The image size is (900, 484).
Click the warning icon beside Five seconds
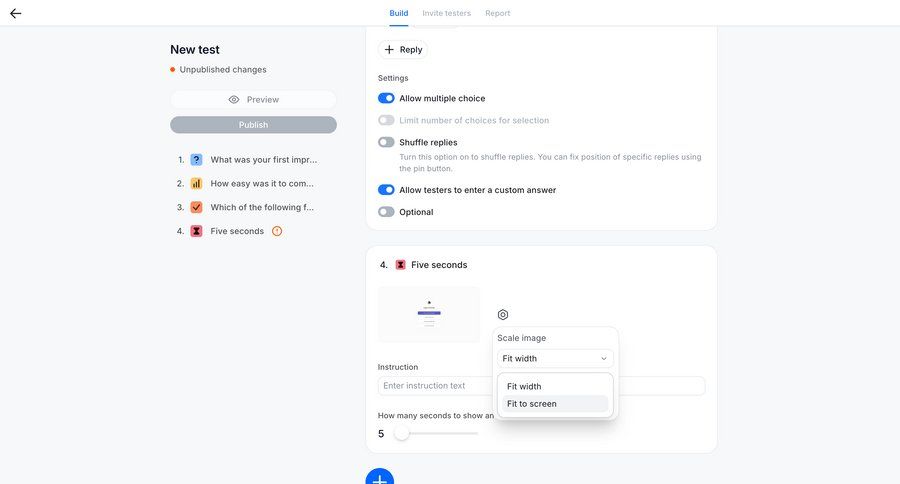(x=277, y=231)
